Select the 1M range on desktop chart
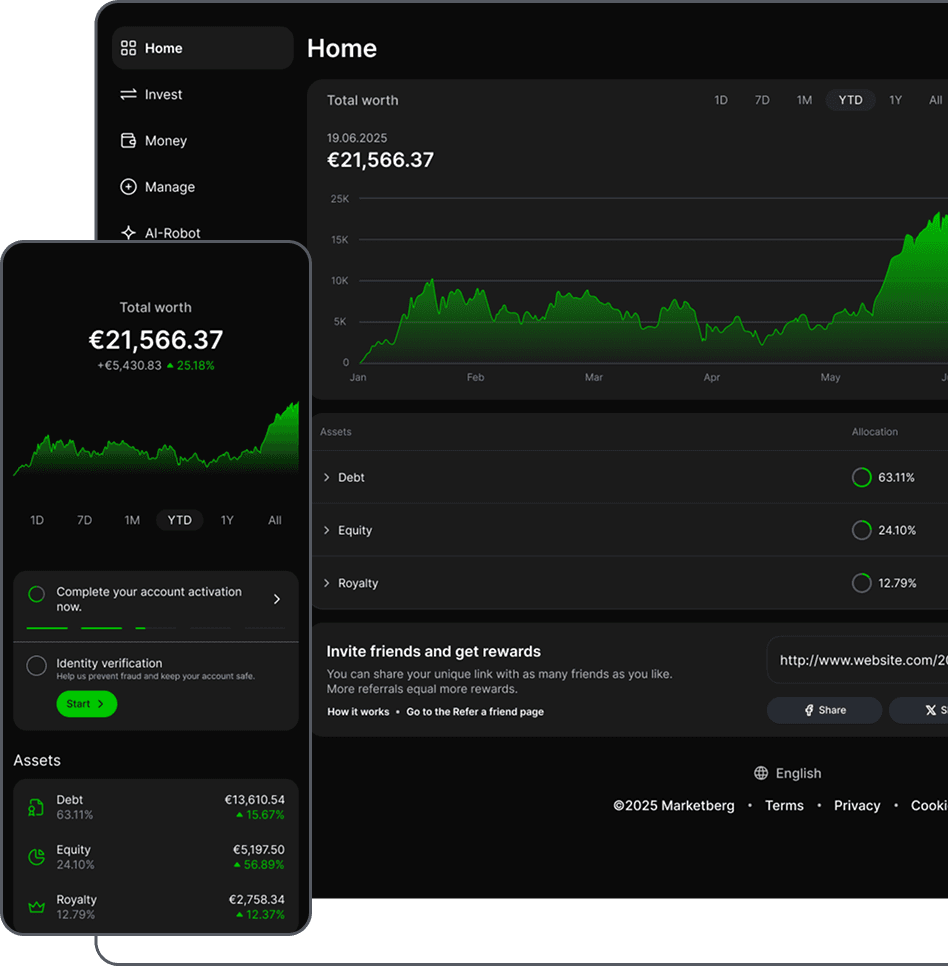Screen dimensions: 948x966 coord(804,100)
